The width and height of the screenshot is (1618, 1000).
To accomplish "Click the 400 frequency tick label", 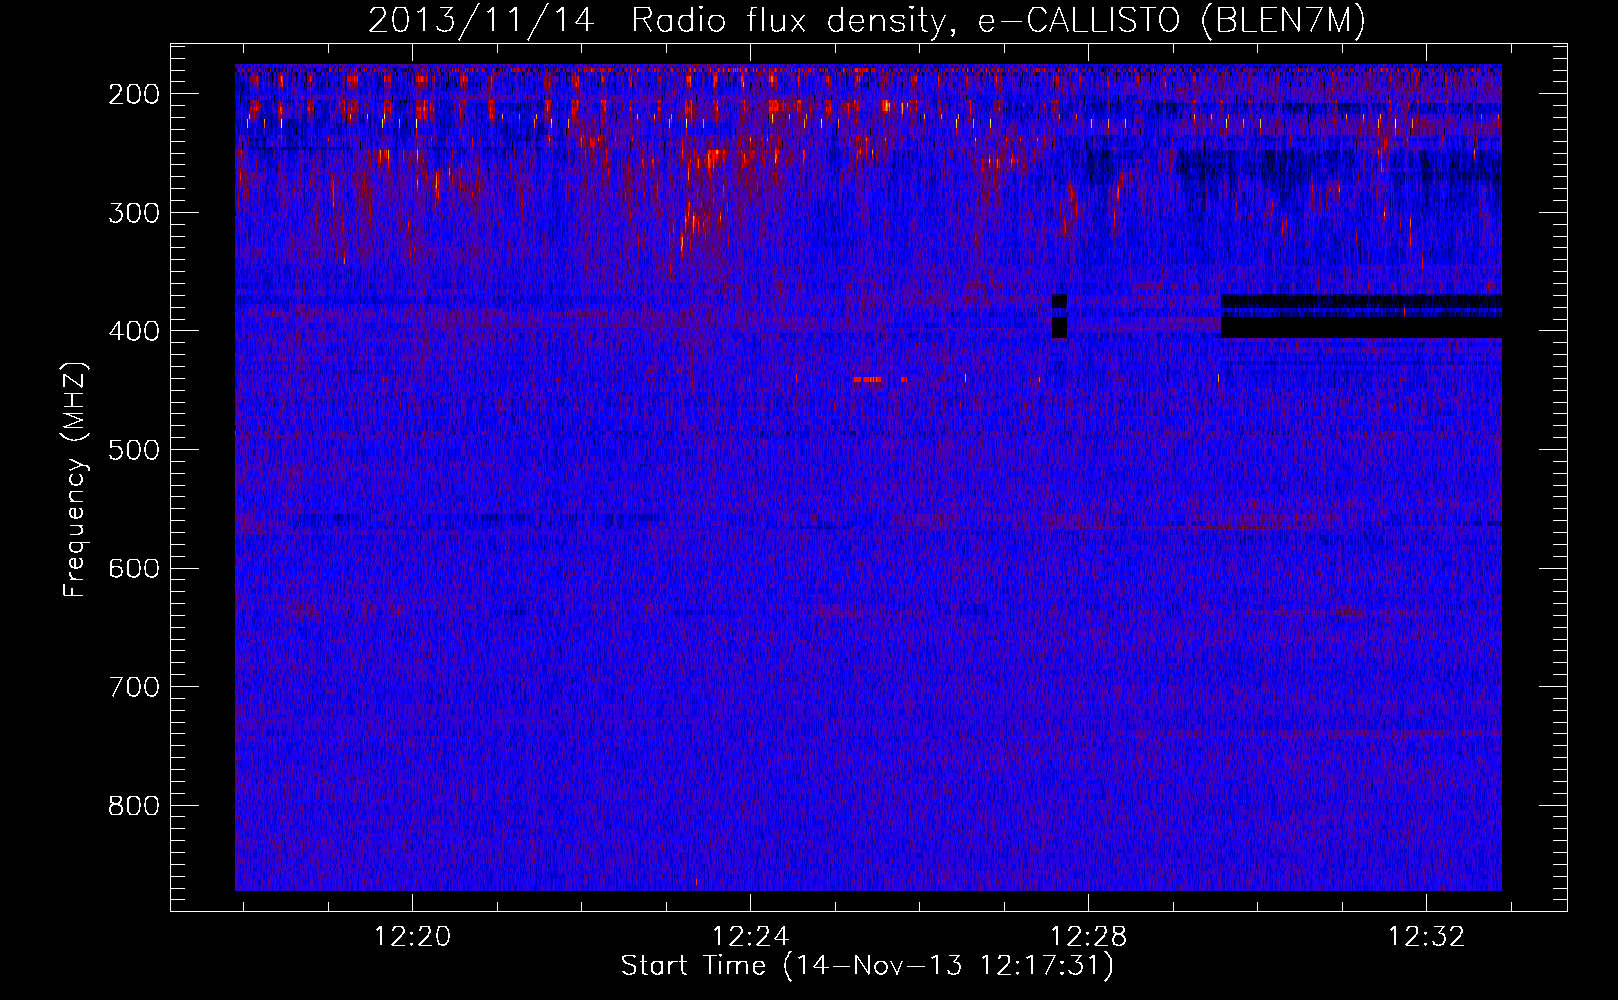I will (x=134, y=331).
